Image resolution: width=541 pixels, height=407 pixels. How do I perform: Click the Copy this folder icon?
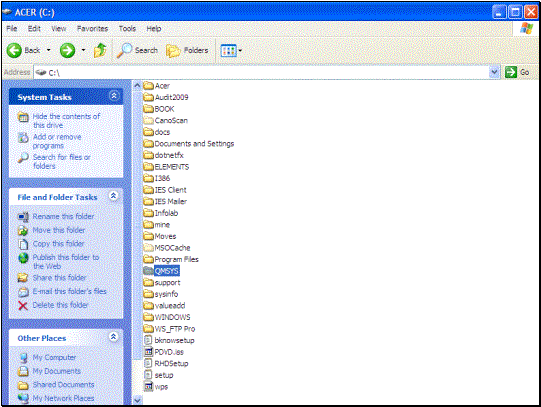click(23, 244)
